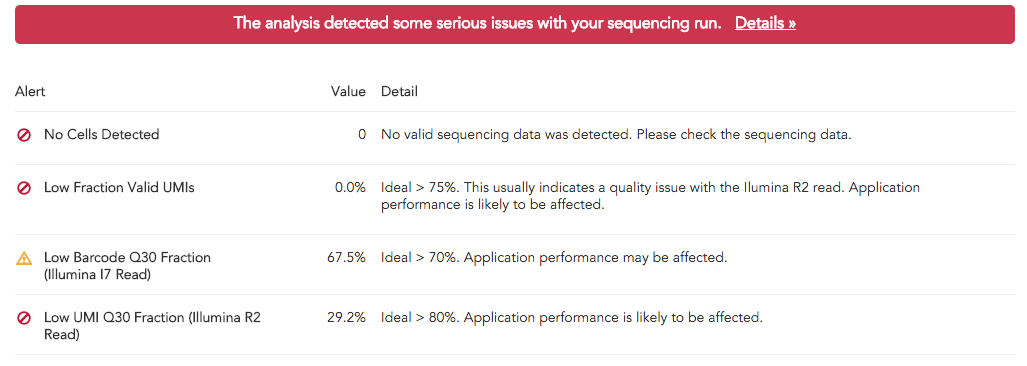The height and width of the screenshot is (366, 1027).
Task: Select the Low Fraction Valid UMIs label
Action: (x=119, y=188)
